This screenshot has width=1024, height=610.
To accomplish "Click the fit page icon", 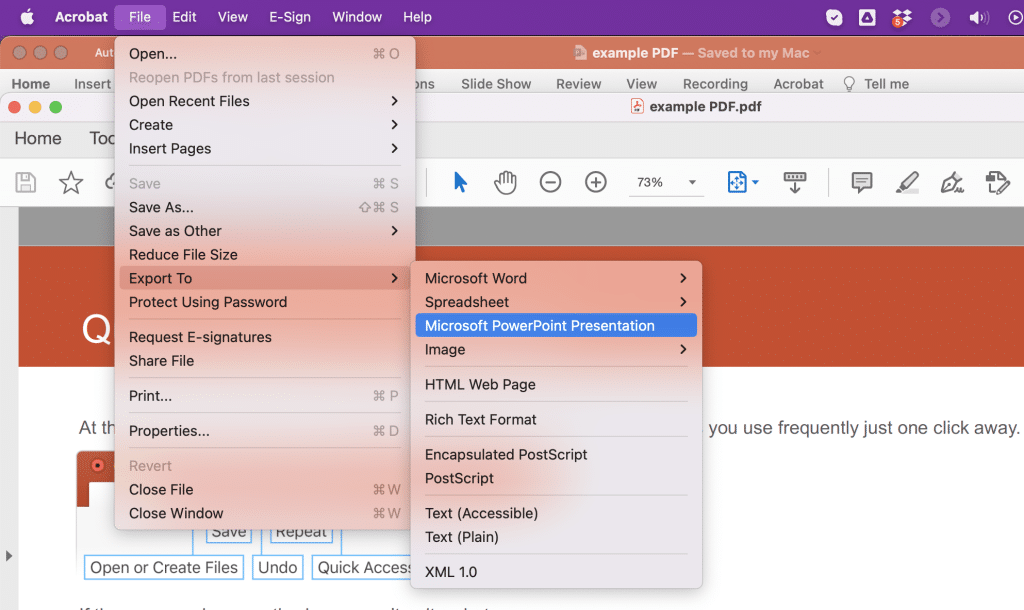I will coord(737,182).
